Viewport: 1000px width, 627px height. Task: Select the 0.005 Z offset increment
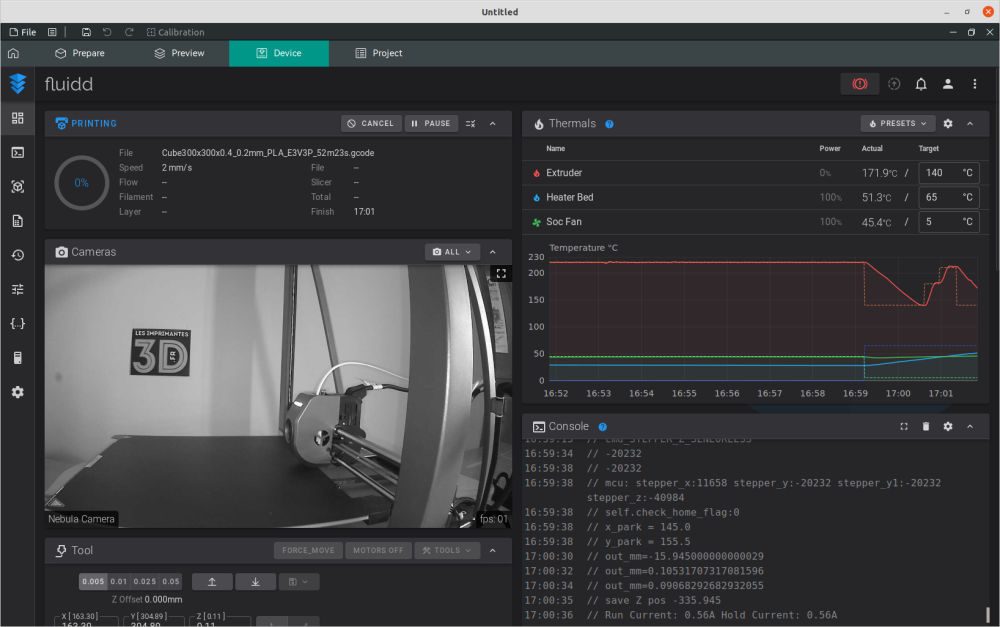coord(93,581)
